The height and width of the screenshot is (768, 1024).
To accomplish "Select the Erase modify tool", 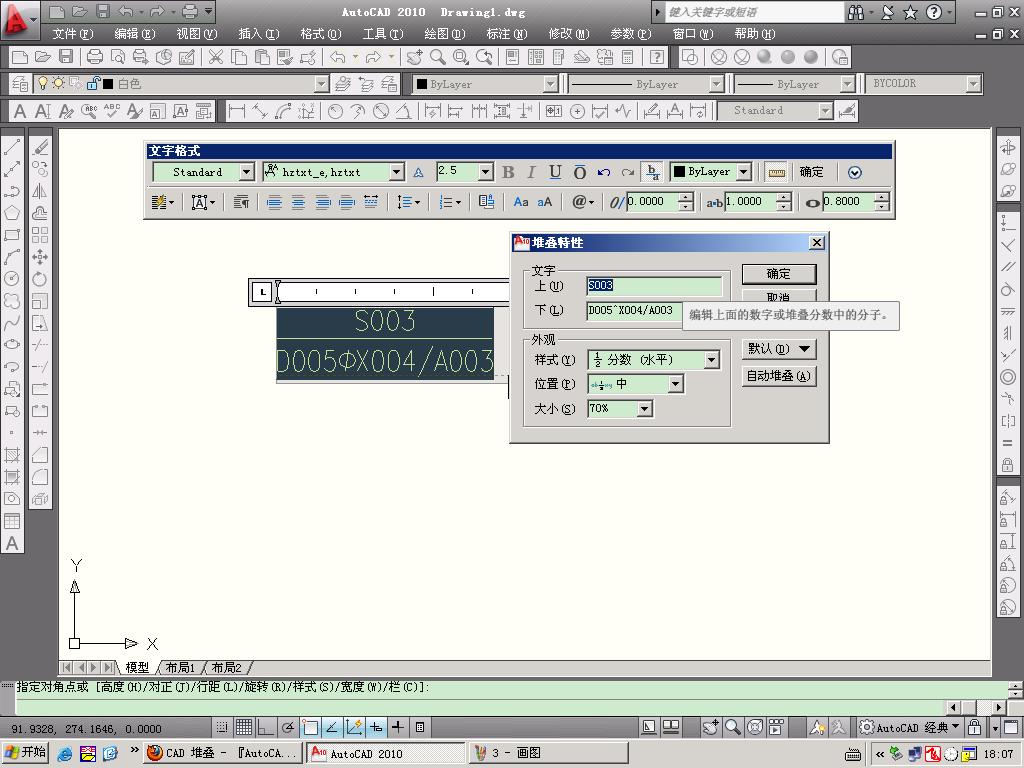I will [x=40, y=146].
